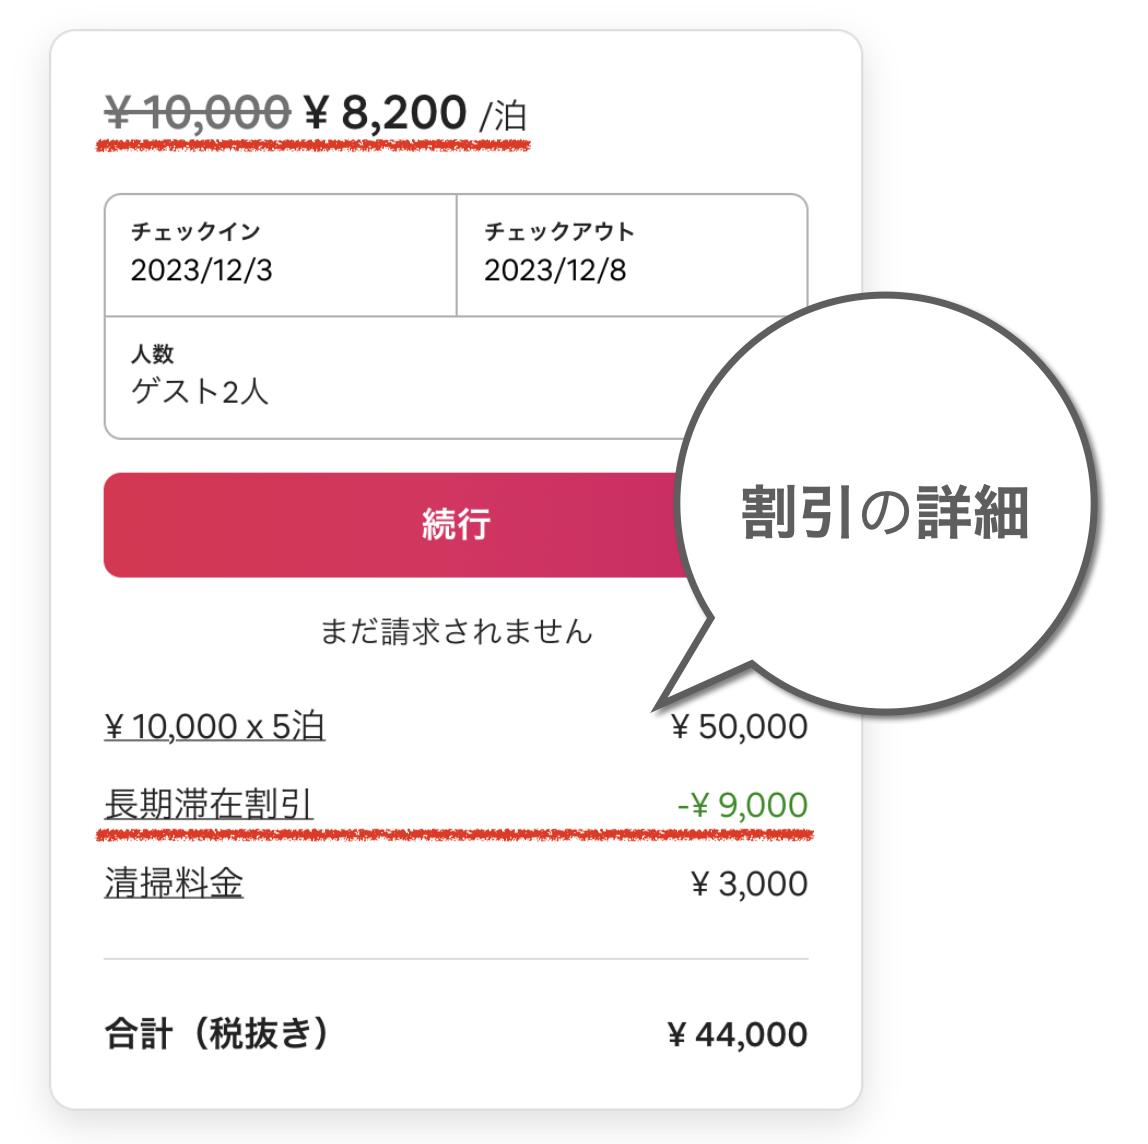Open the チェックイン date field

click(281, 255)
